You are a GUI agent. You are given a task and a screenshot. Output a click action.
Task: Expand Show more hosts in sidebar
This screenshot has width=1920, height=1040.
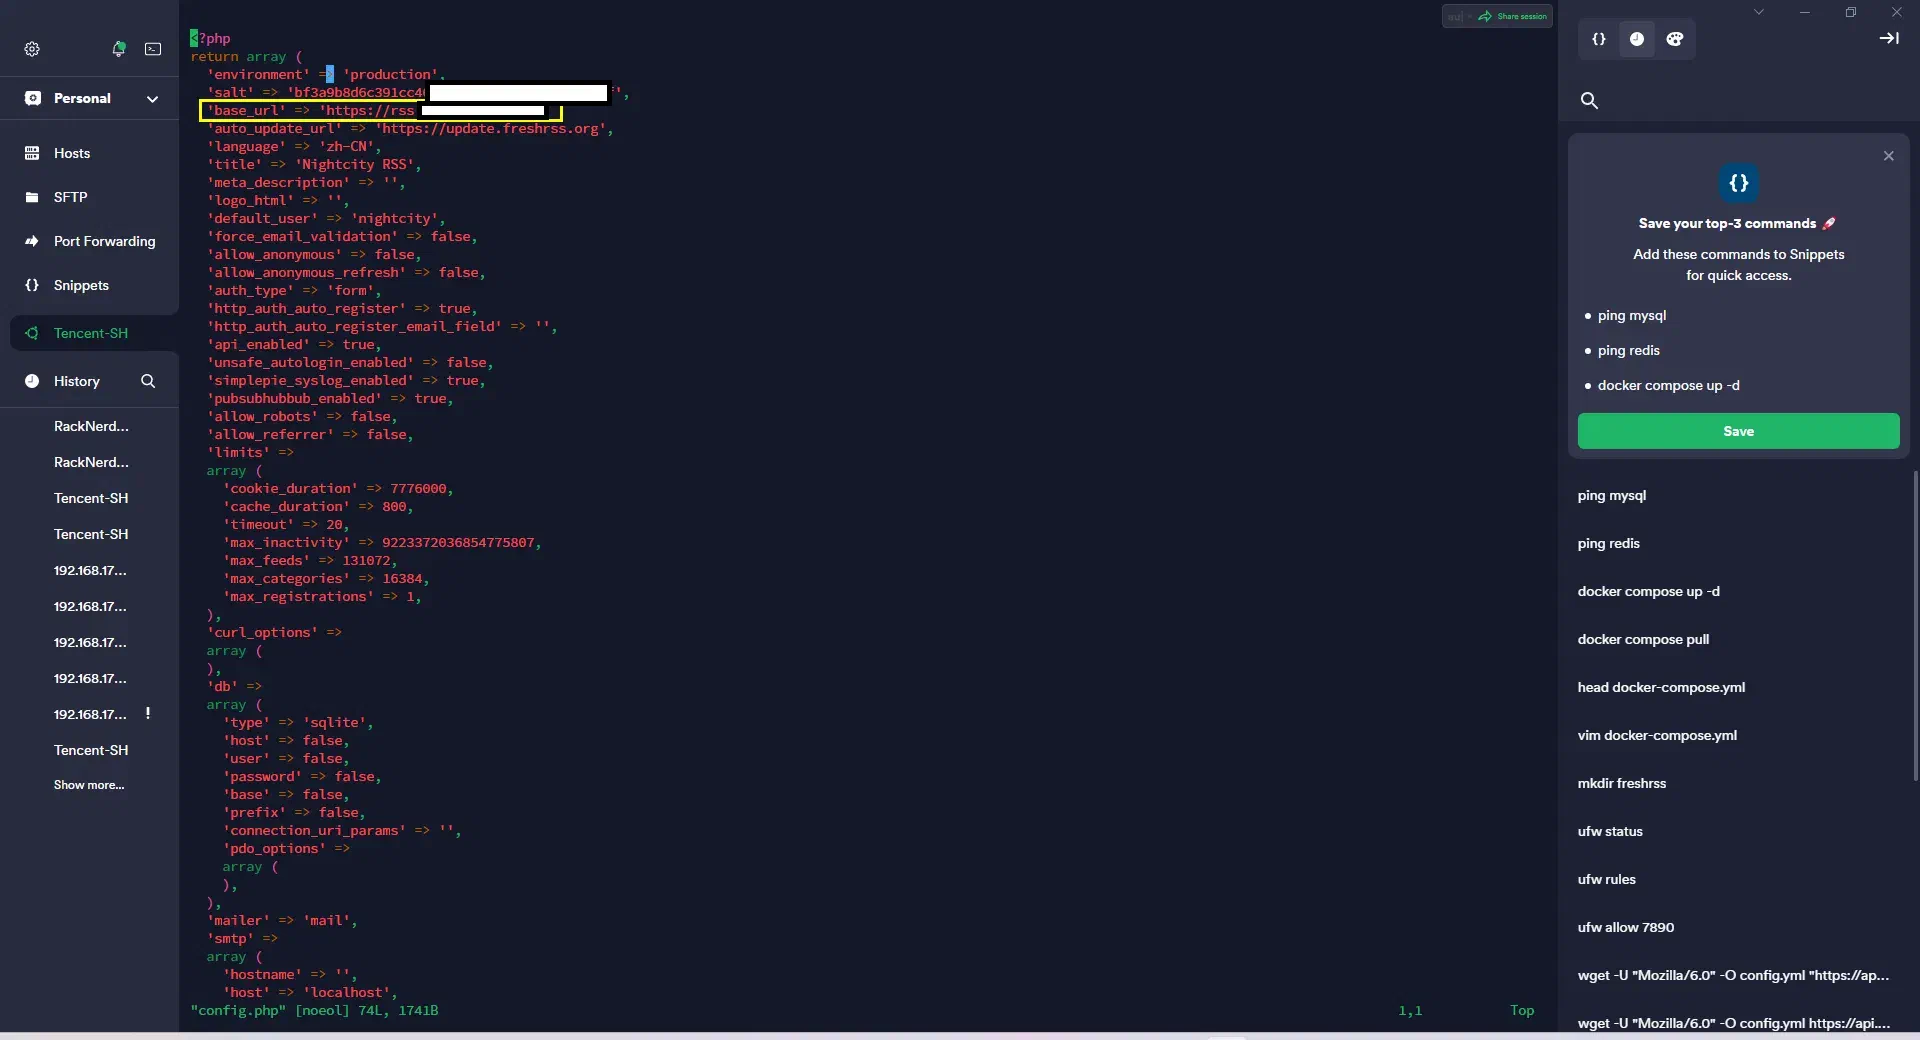(x=88, y=784)
